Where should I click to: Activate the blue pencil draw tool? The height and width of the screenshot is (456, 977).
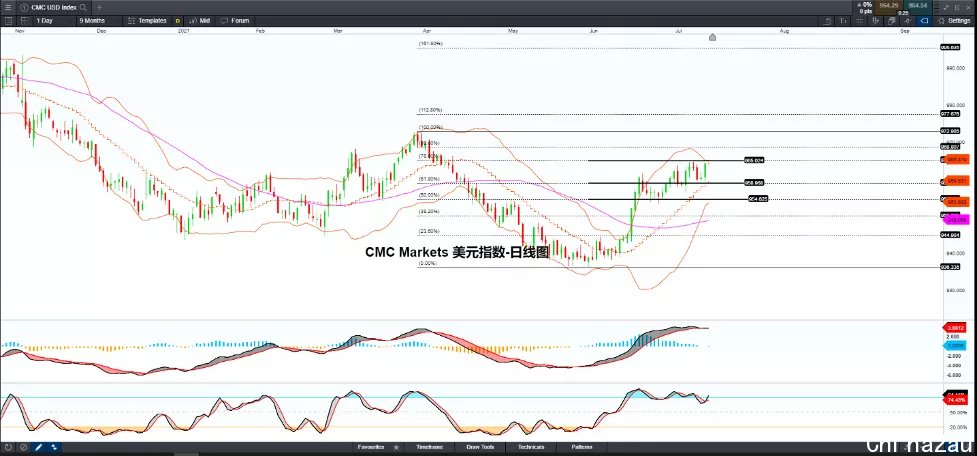(x=39, y=447)
